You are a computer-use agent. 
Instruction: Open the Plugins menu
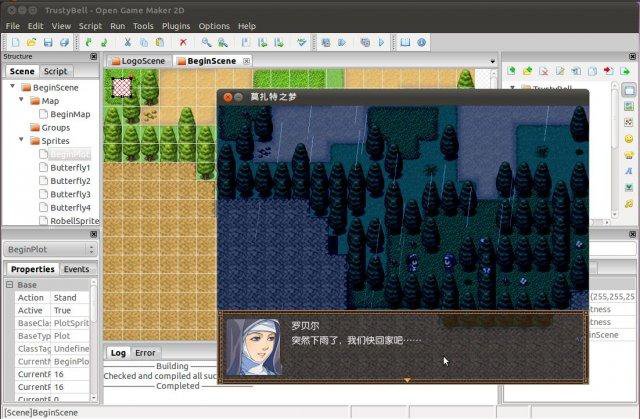pyautogui.click(x=176, y=26)
